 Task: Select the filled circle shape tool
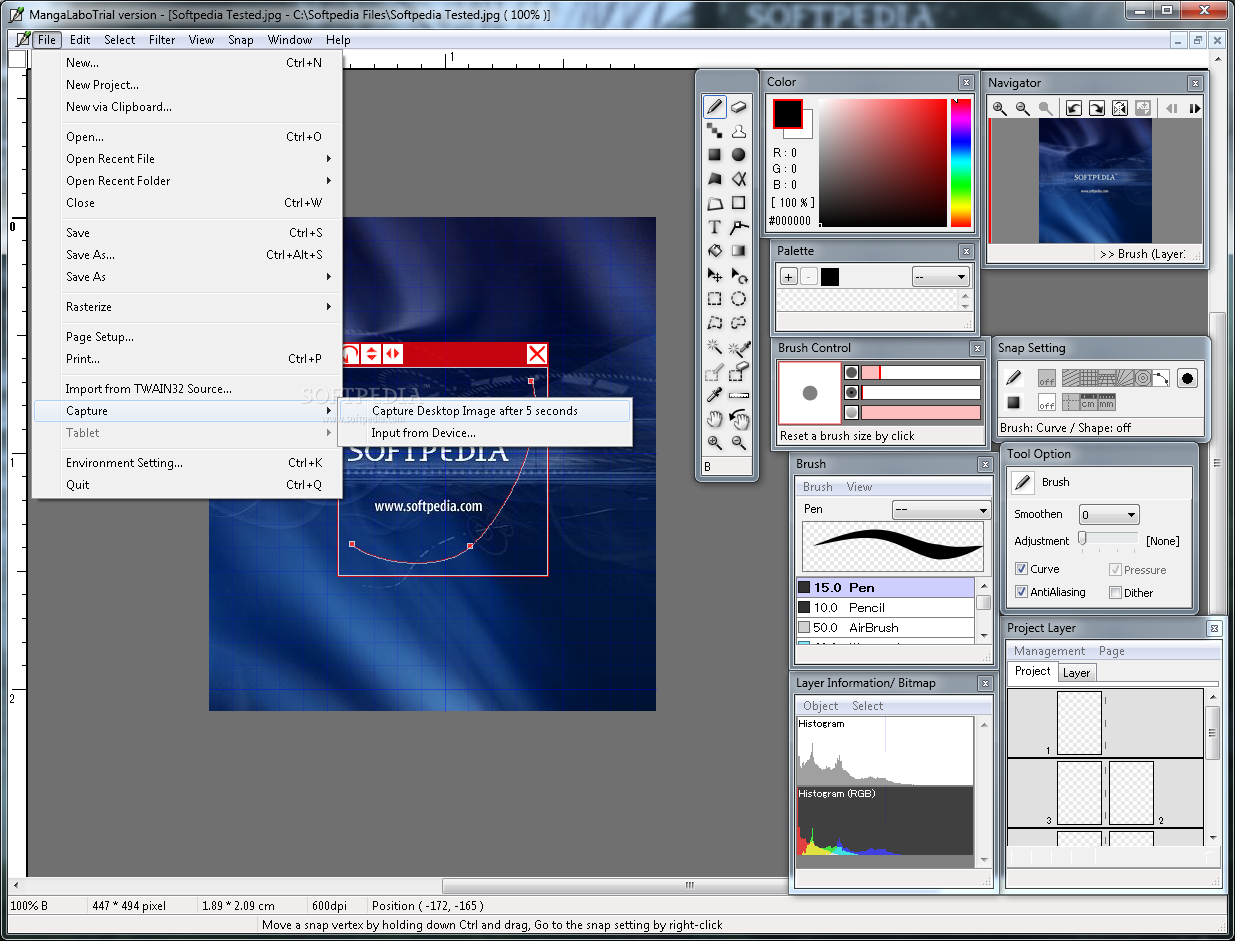(738, 155)
